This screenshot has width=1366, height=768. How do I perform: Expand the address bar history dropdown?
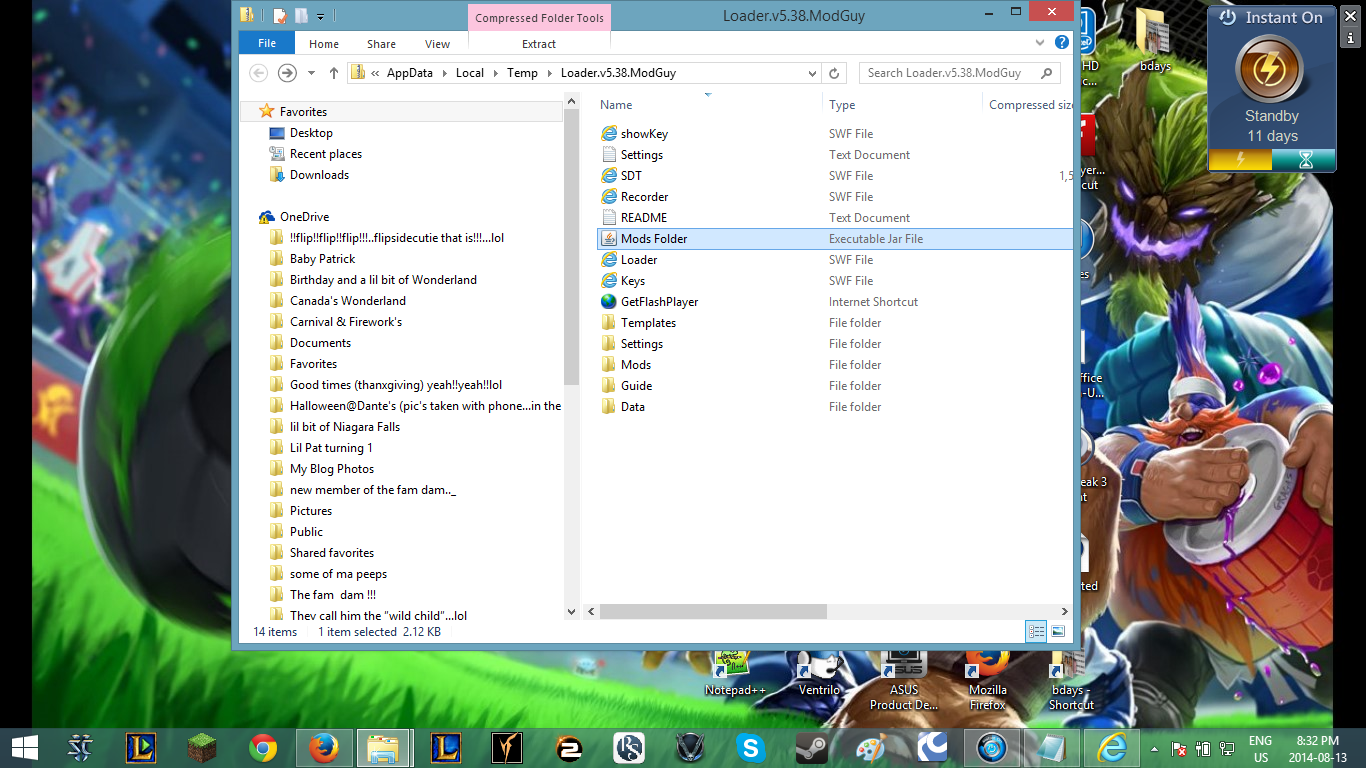click(x=812, y=73)
